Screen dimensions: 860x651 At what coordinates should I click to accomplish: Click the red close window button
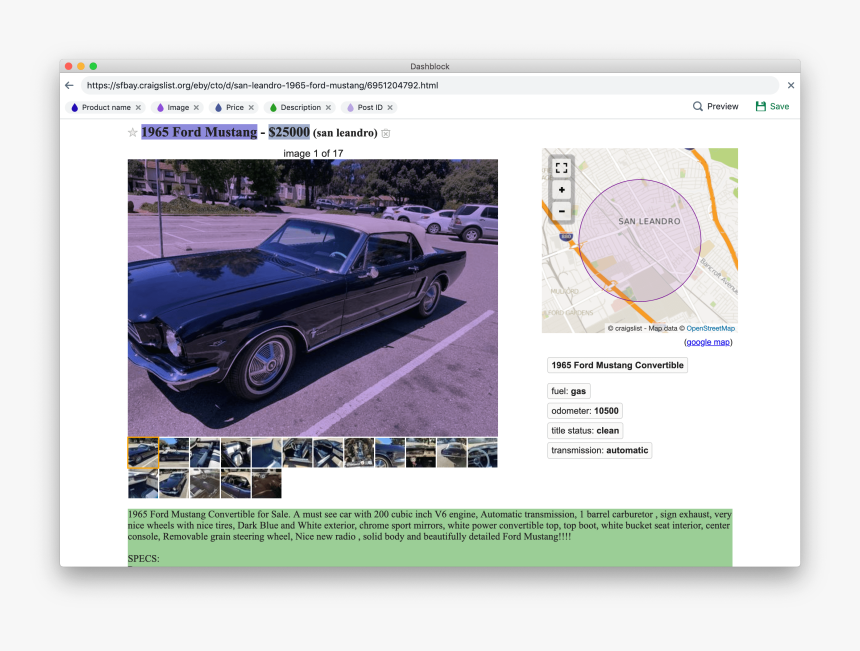(69, 66)
